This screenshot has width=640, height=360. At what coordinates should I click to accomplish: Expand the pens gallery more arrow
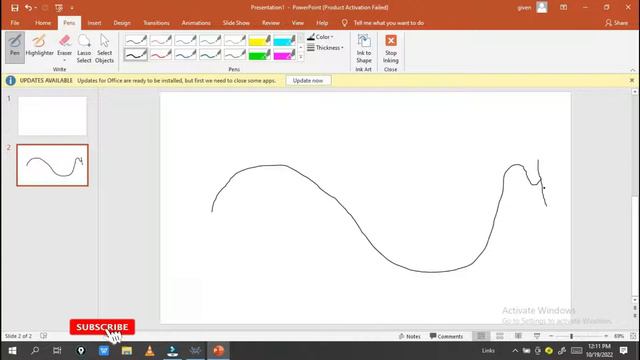[301, 57]
